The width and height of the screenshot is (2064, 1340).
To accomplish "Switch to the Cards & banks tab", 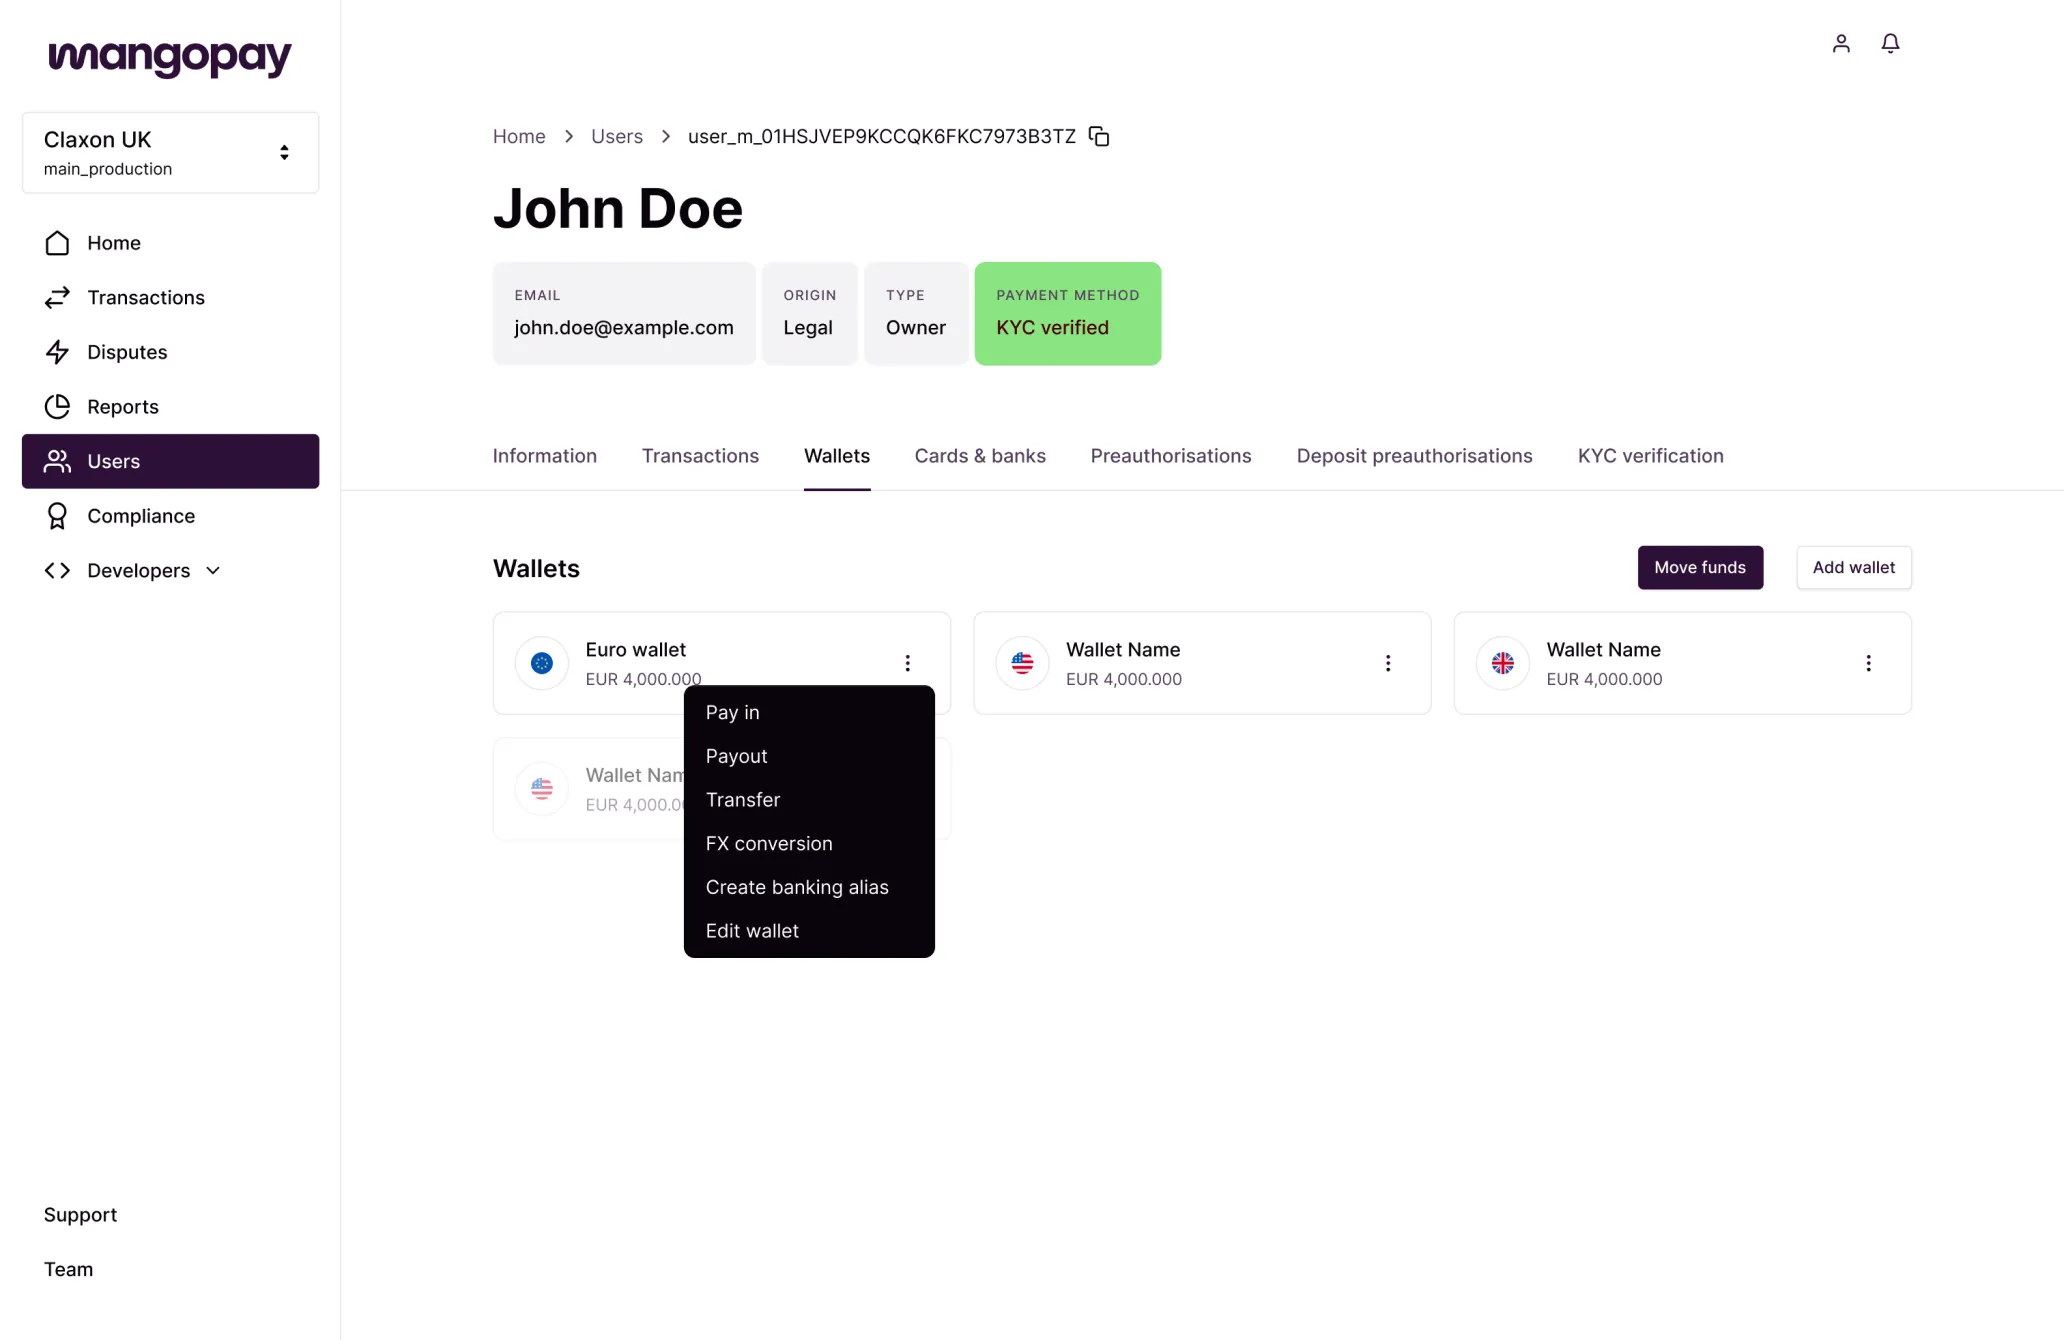I will click(x=979, y=456).
